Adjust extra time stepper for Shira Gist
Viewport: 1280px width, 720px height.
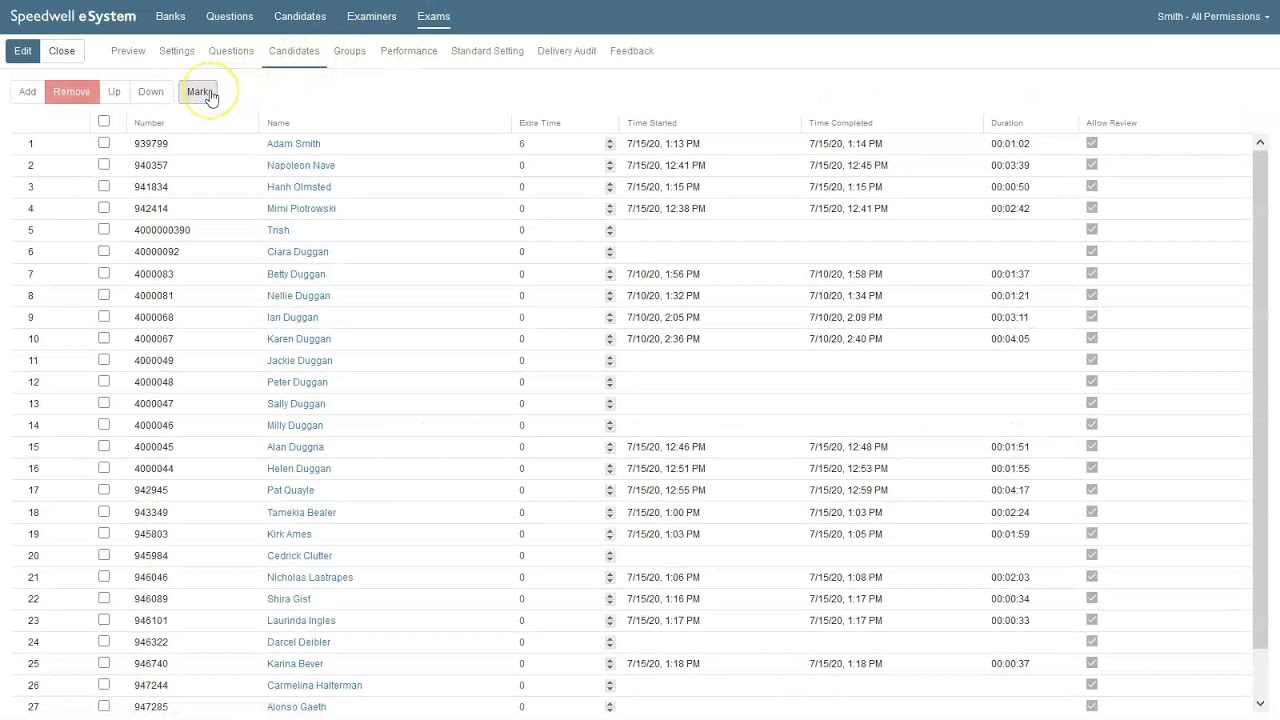(609, 599)
